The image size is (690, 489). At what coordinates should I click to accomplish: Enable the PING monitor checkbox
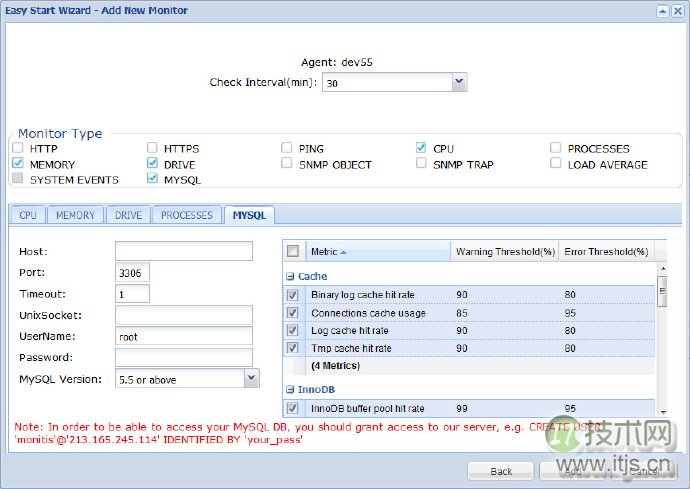tap(287, 149)
